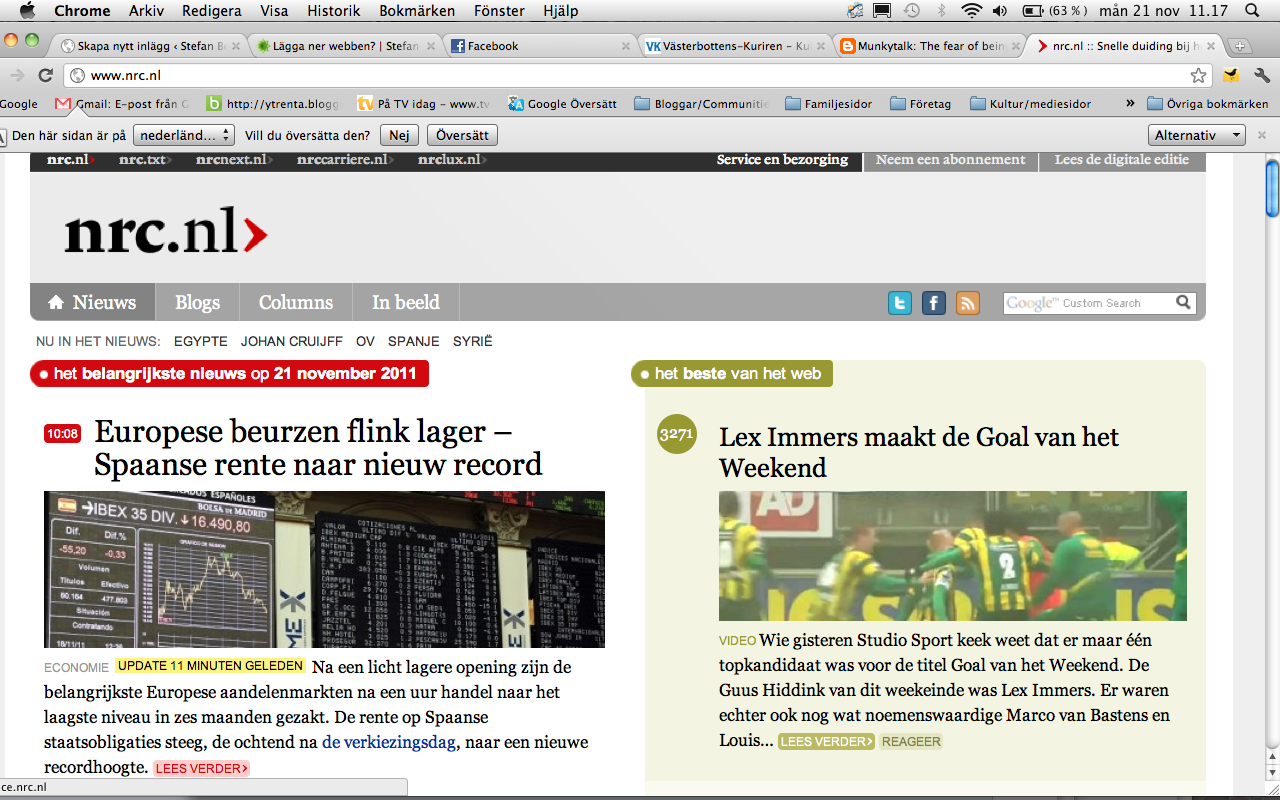Go forward with the forward arrow
The height and width of the screenshot is (800, 1280).
tap(17, 75)
